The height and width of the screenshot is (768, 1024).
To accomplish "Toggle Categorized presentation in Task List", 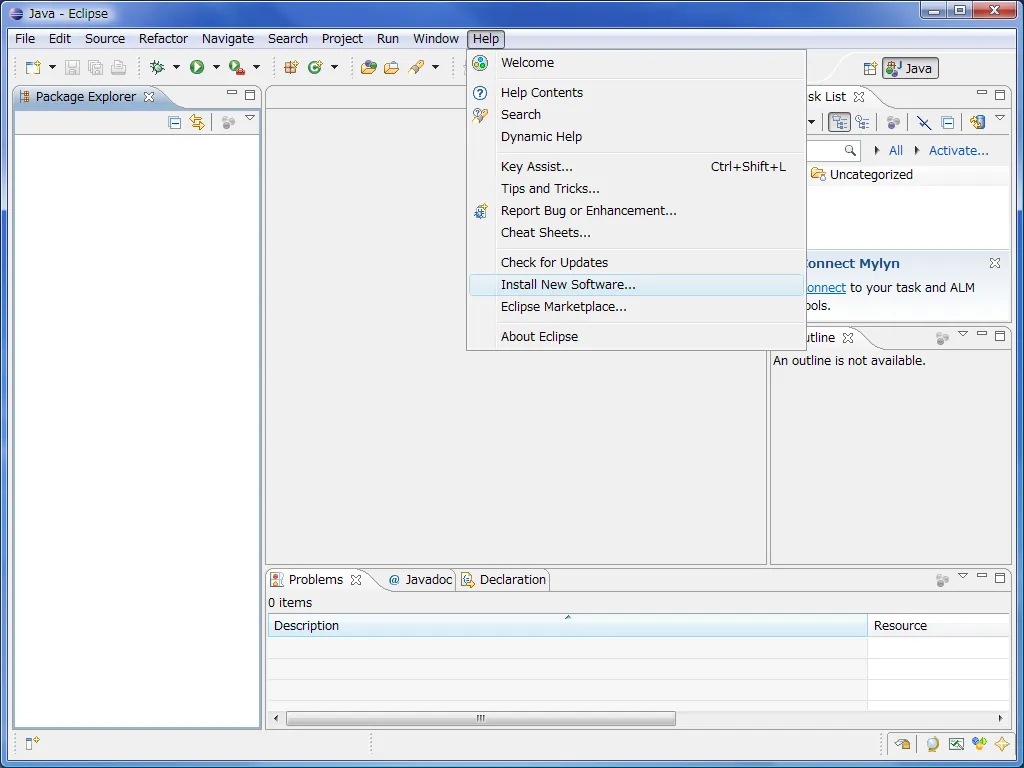I will point(839,122).
